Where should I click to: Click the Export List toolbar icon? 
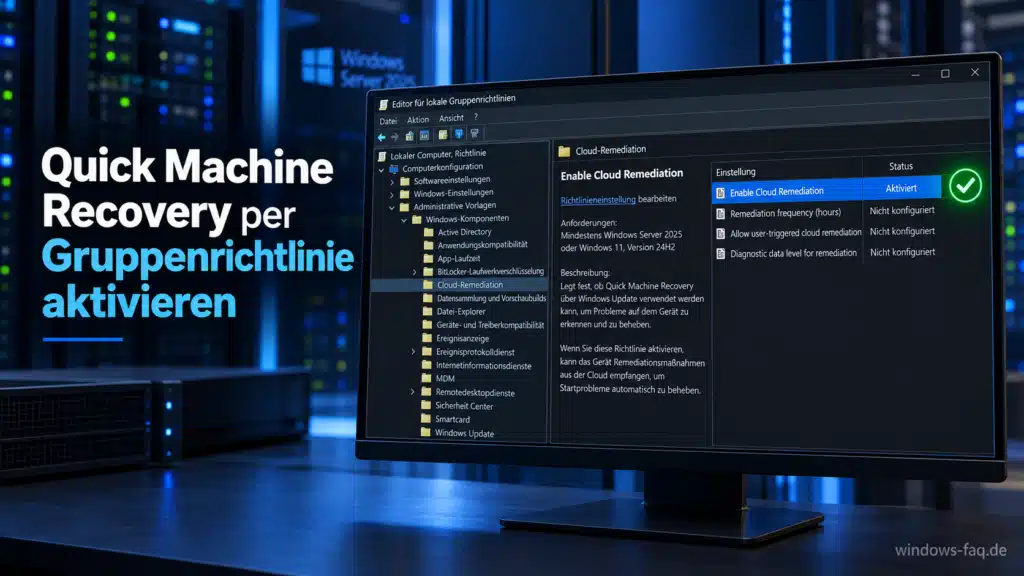pos(443,135)
